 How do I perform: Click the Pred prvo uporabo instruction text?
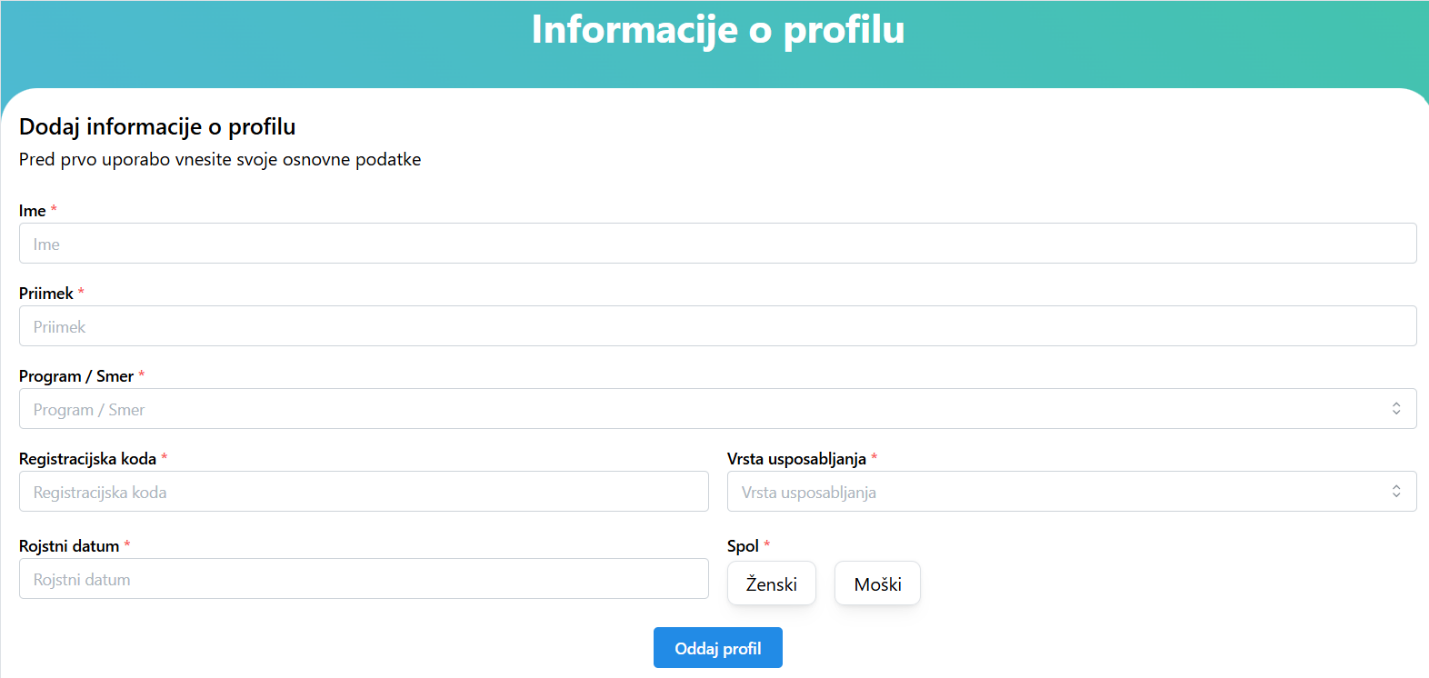pos(220,160)
